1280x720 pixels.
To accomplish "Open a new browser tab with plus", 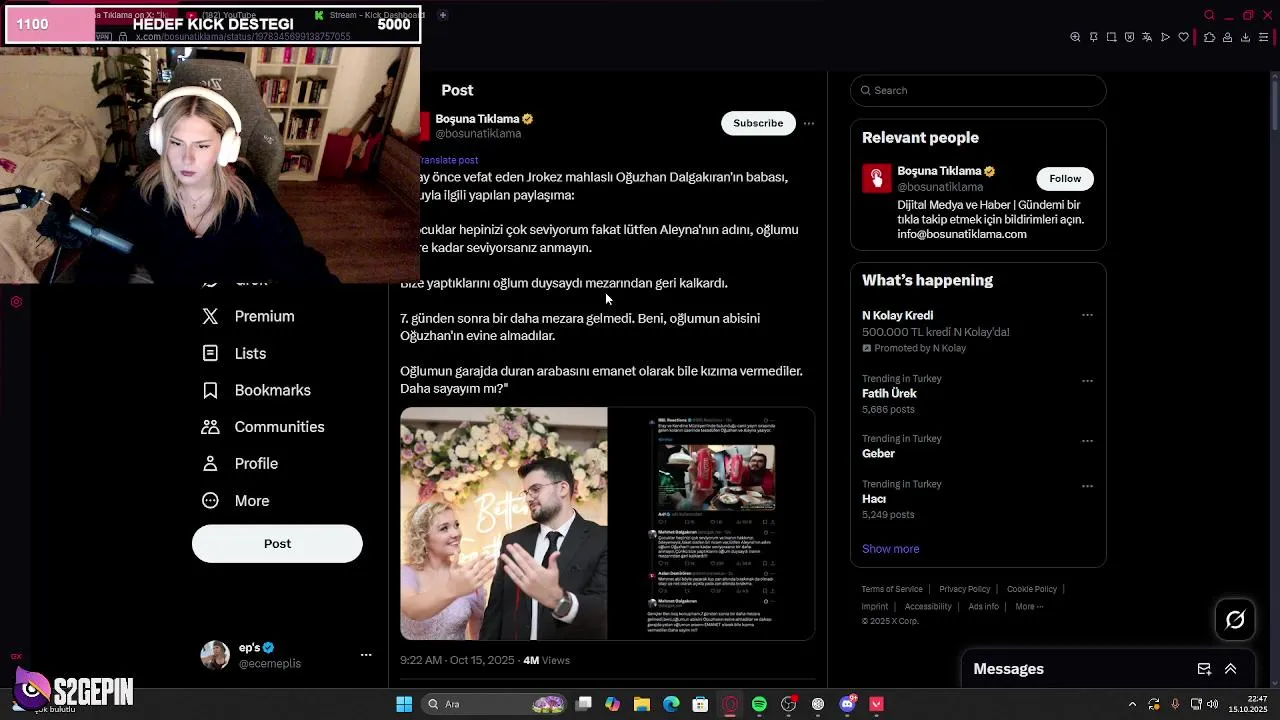I will point(443,15).
